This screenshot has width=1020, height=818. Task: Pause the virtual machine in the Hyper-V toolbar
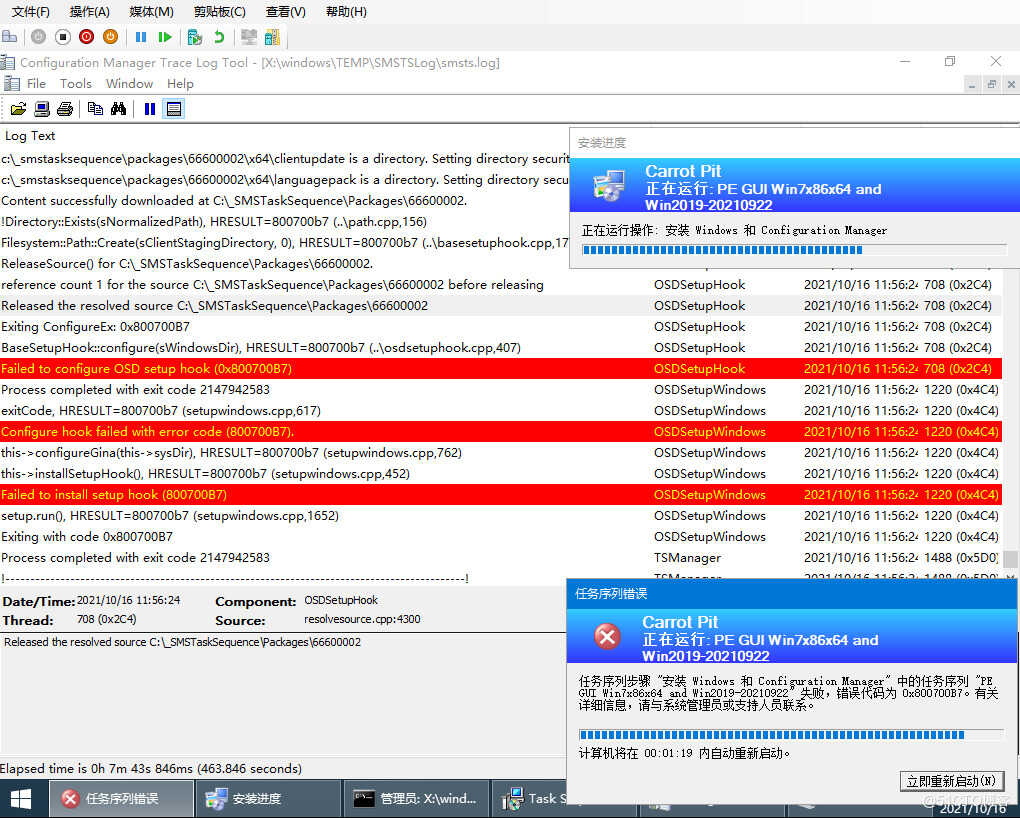tap(141, 37)
